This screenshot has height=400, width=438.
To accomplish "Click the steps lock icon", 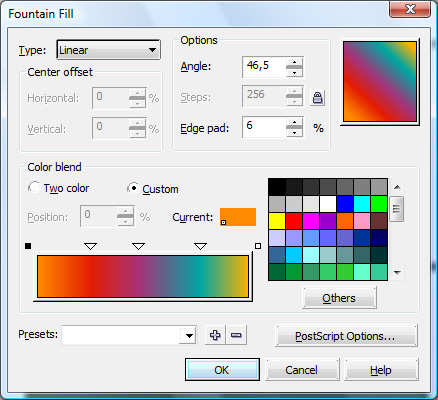I will pos(317,98).
